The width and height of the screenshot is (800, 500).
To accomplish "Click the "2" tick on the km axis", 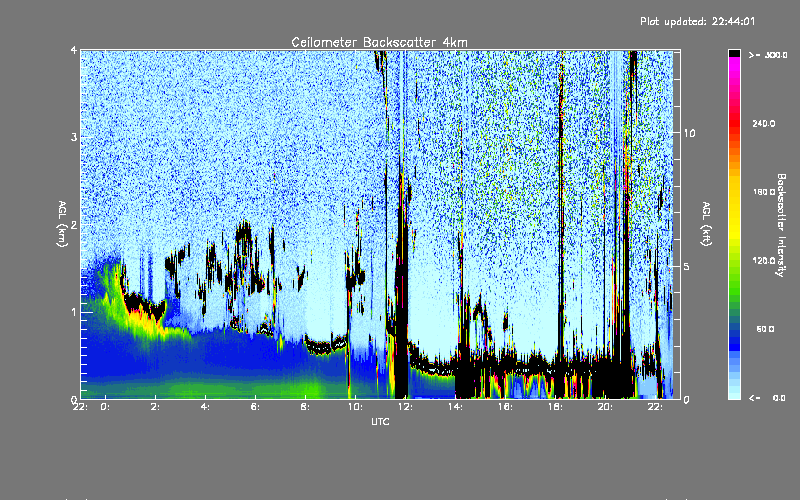I will (x=74, y=225).
